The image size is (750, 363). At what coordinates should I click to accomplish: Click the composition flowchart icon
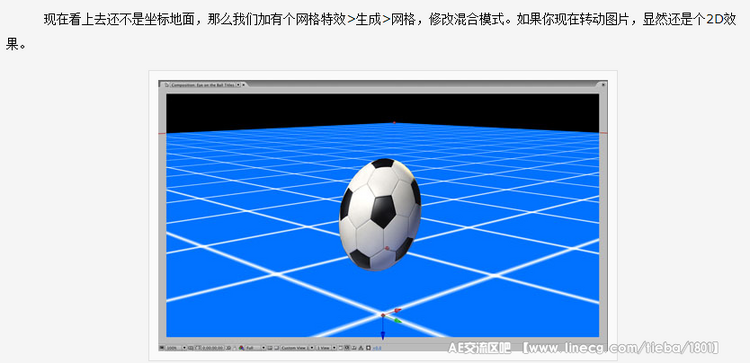point(361,348)
